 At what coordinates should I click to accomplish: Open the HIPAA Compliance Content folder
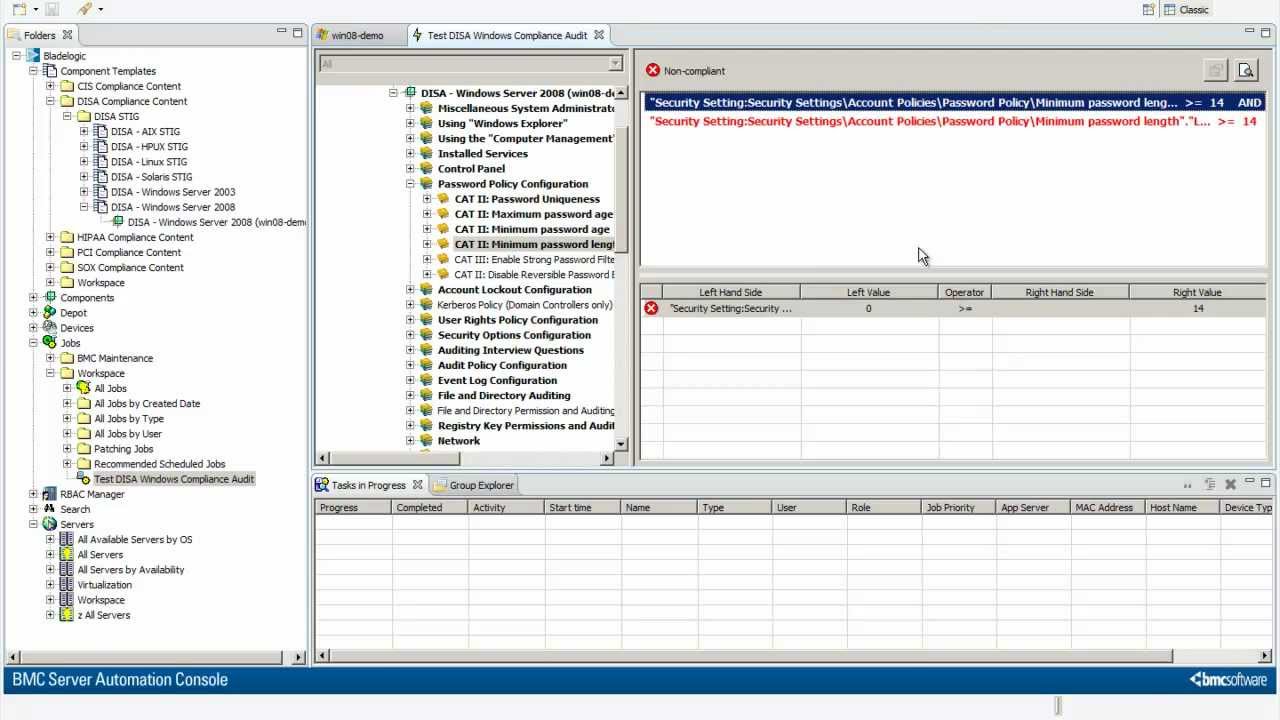(135, 237)
